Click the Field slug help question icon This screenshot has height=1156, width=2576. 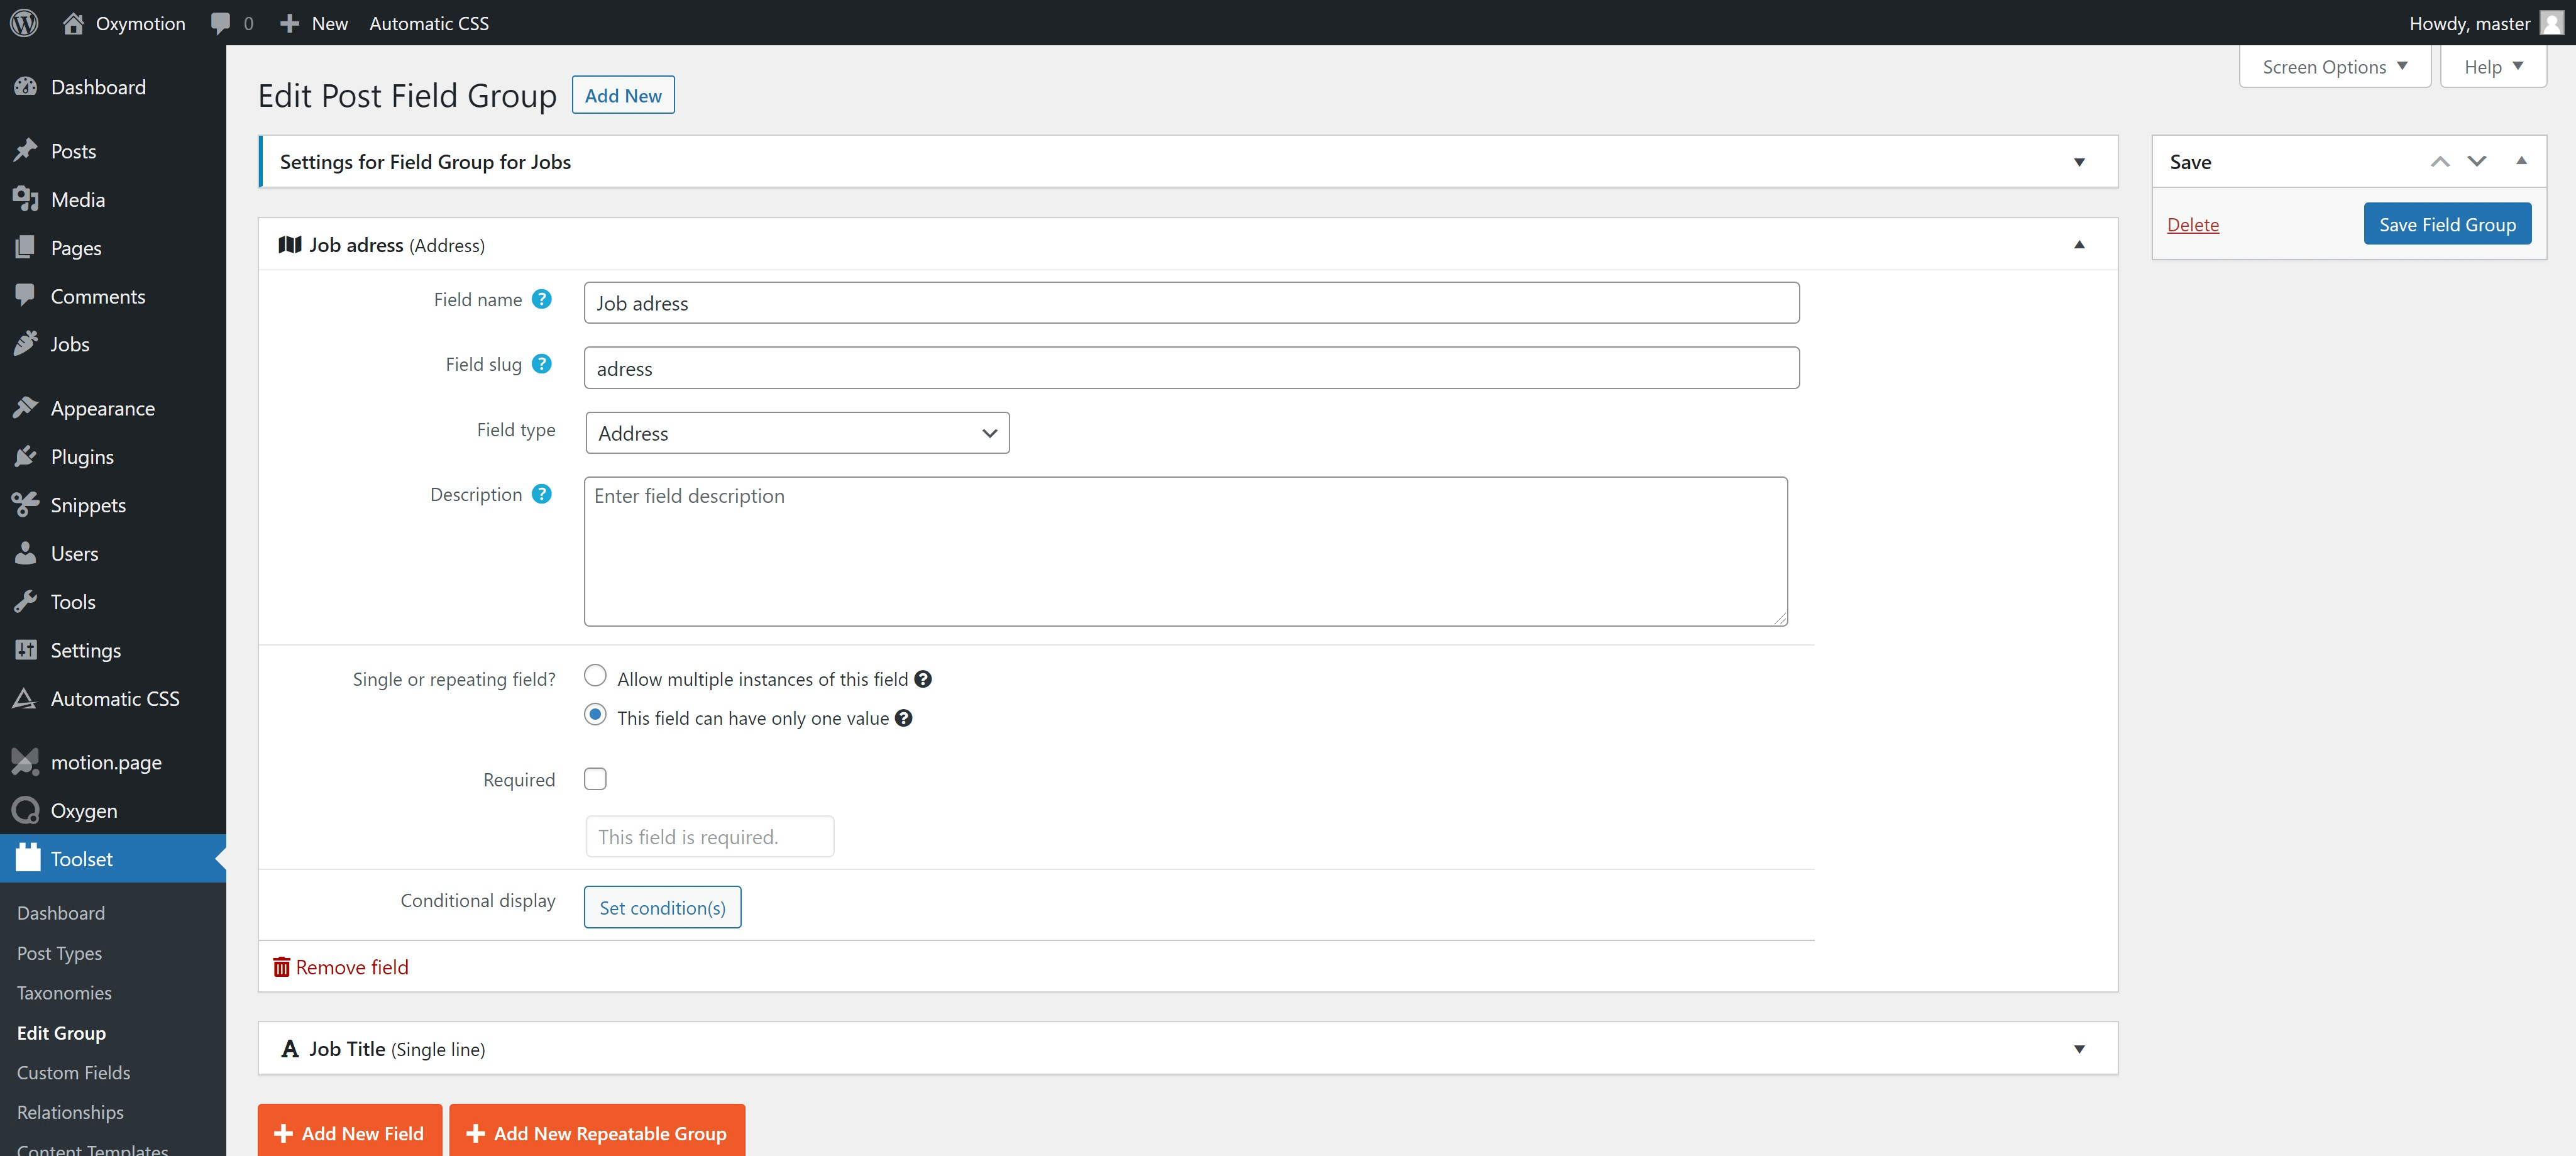pyautogui.click(x=541, y=364)
